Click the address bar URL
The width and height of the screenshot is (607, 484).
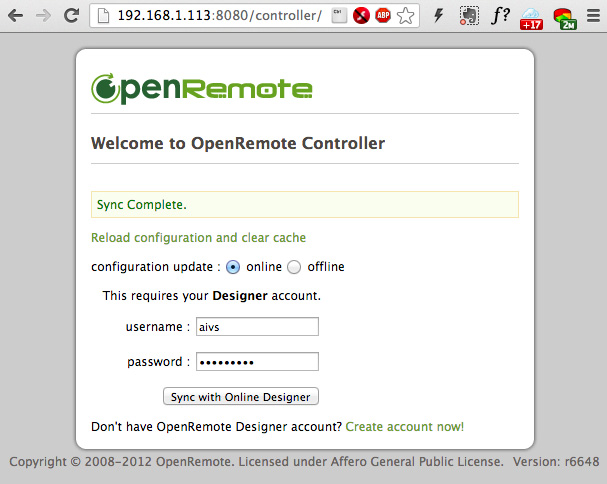218,16
